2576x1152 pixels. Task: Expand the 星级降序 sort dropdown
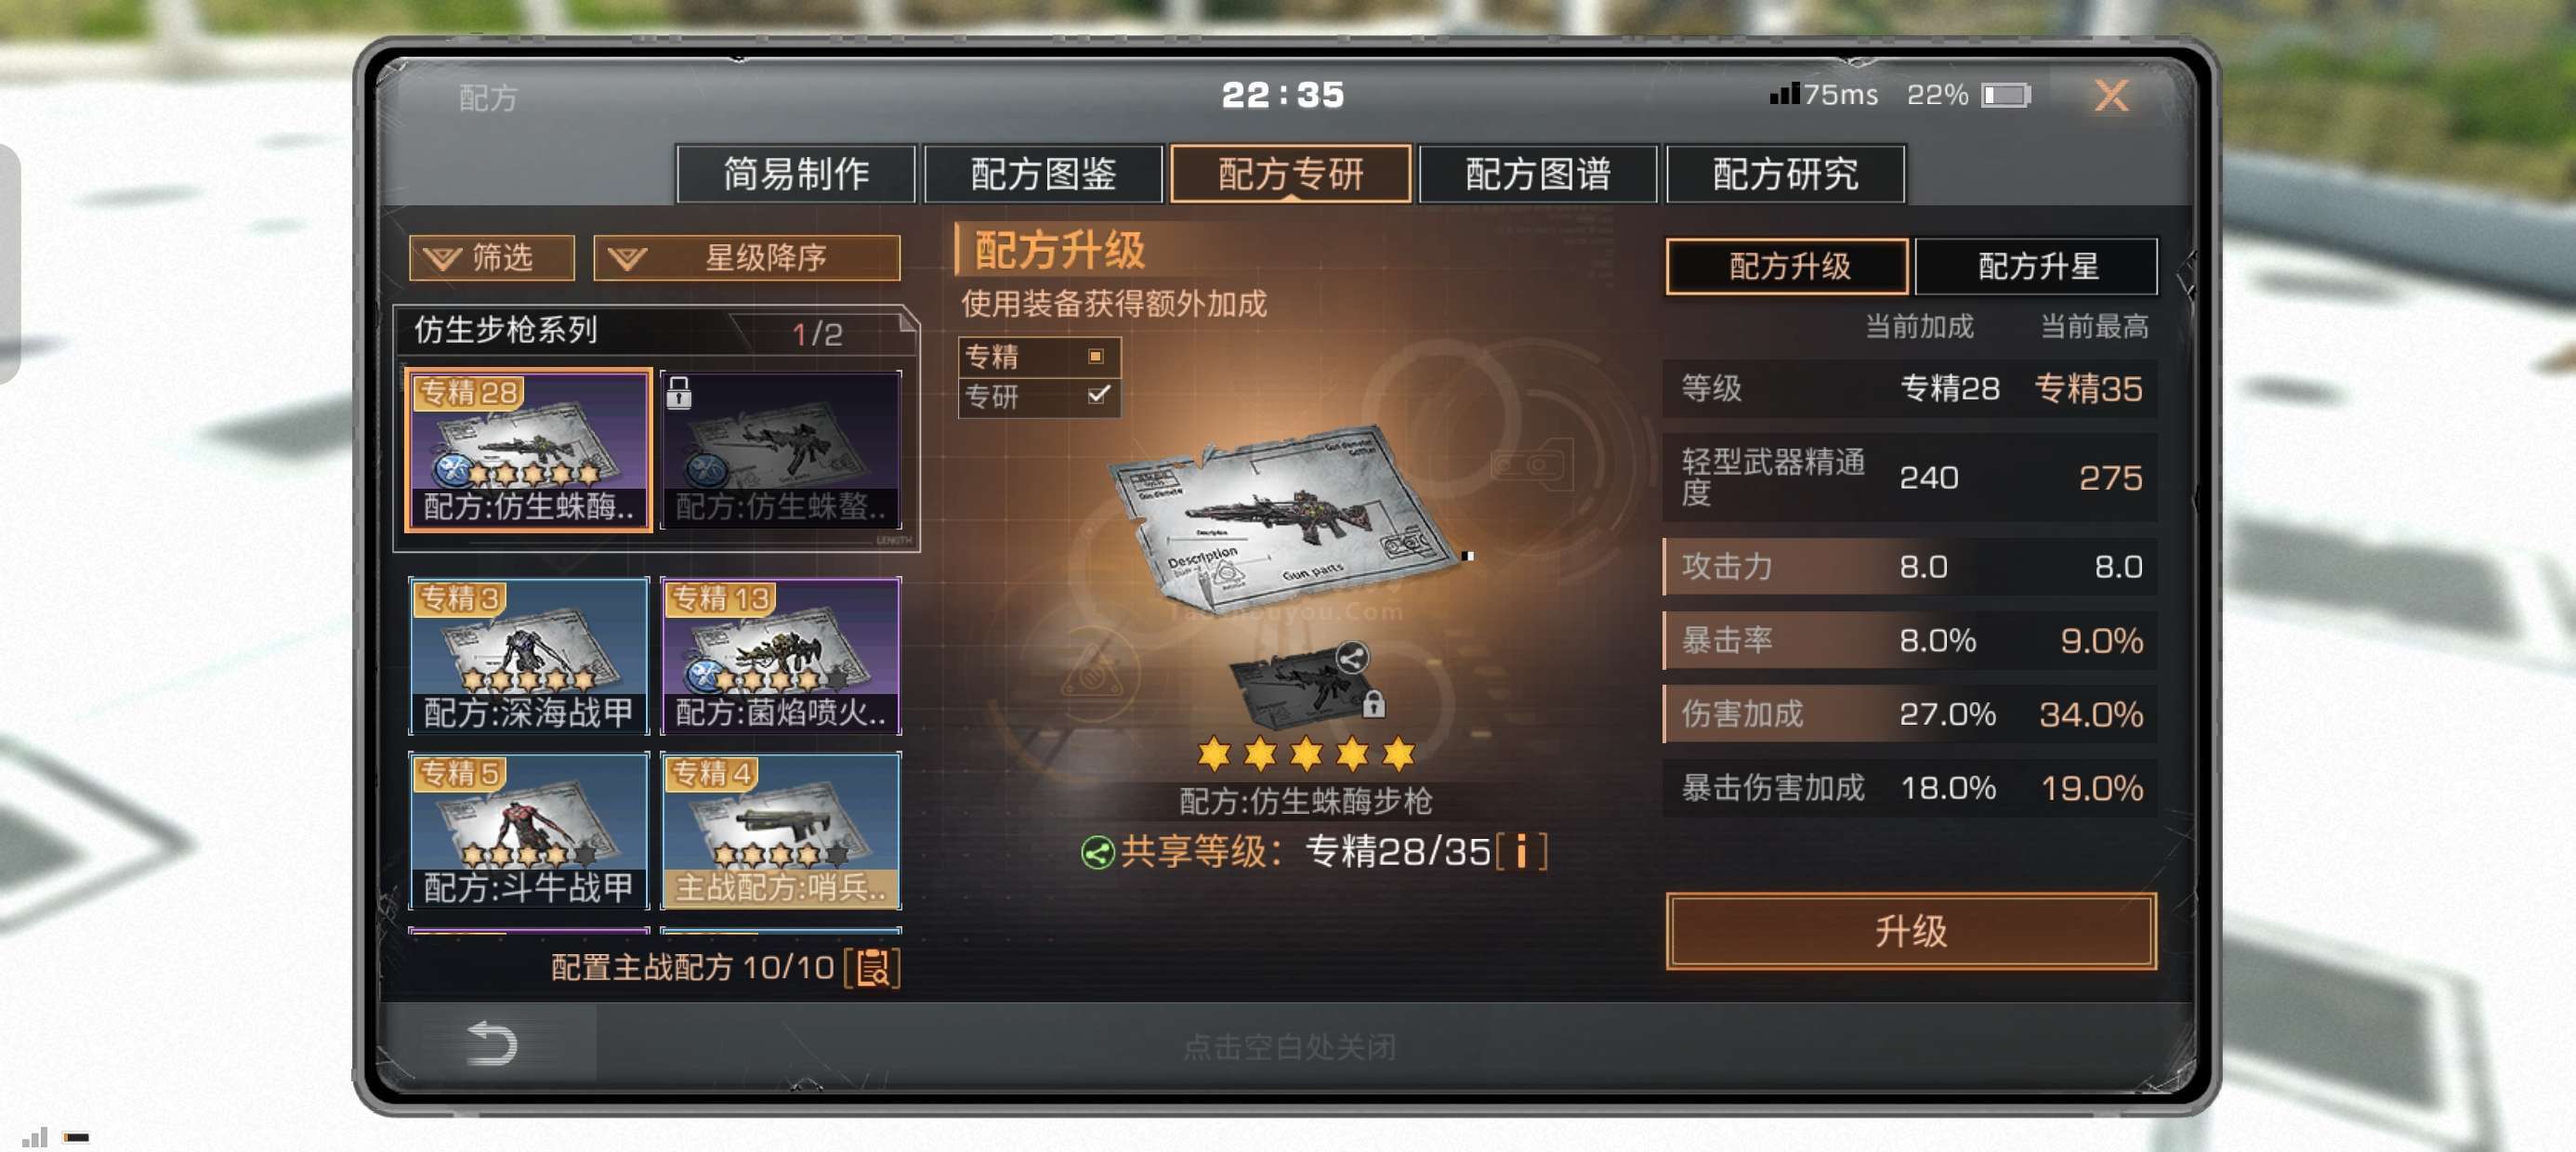pyautogui.click(x=746, y=258)
